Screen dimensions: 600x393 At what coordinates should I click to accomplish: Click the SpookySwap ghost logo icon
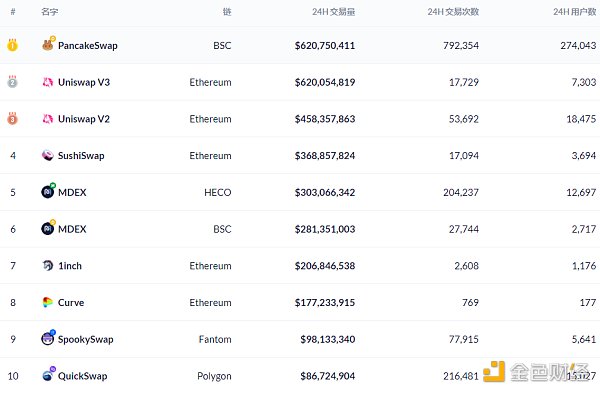[x=48, y=338]
